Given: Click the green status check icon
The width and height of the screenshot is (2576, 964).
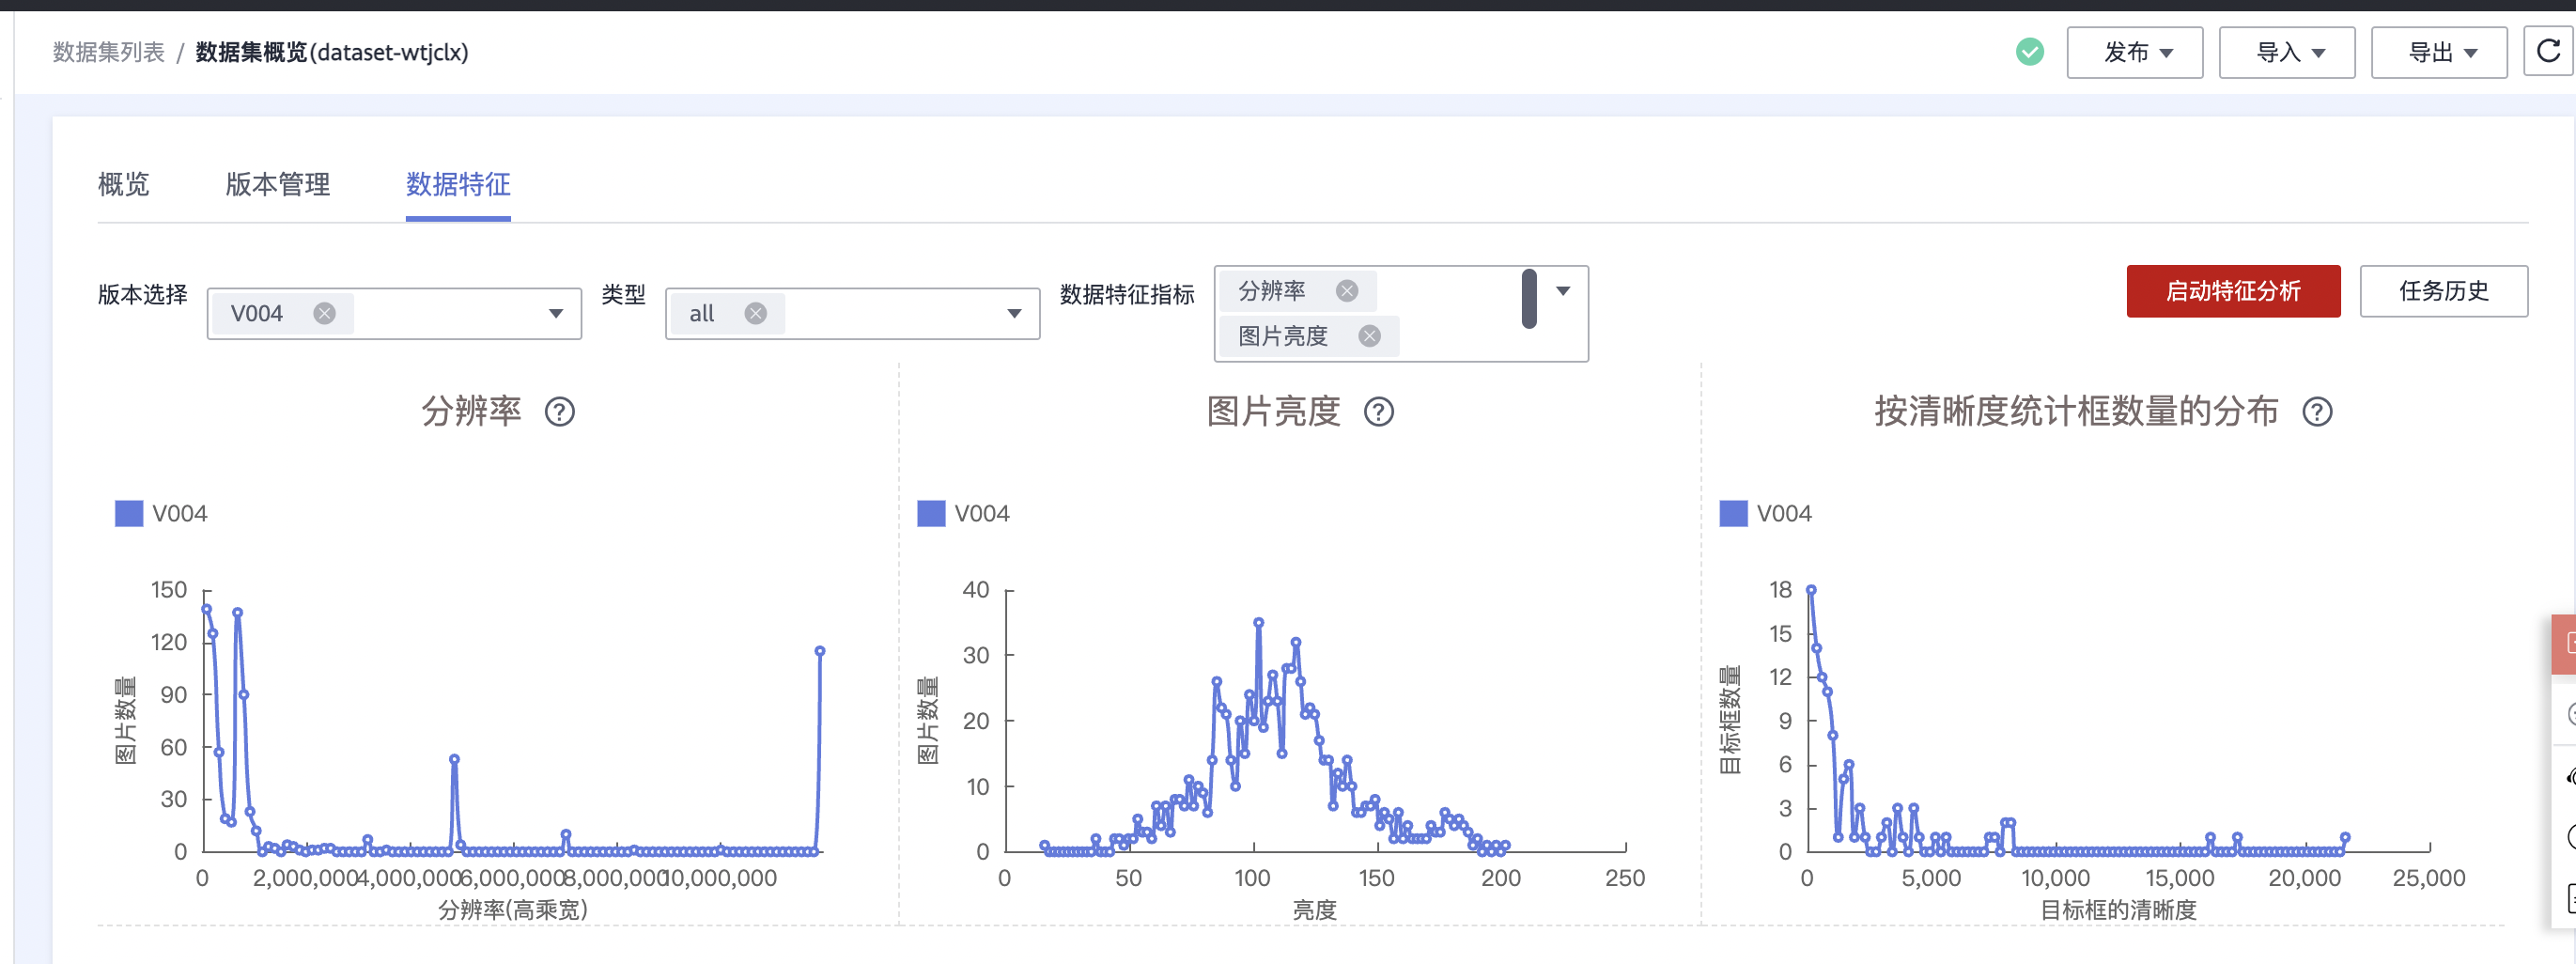Looking at the screenshot, I should 2030,51.
